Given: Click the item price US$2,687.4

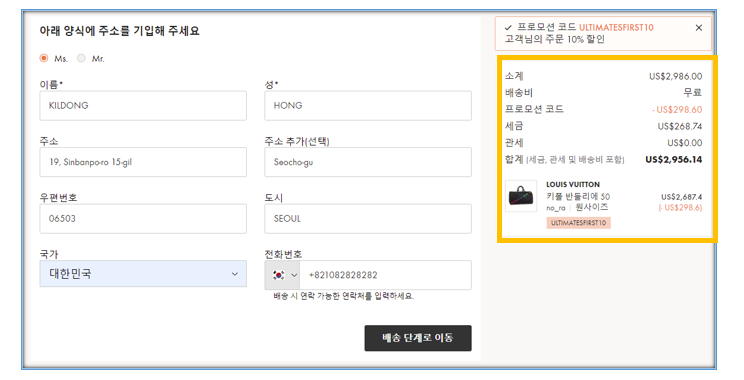Looking at the screenshot, I should [681, 197].
